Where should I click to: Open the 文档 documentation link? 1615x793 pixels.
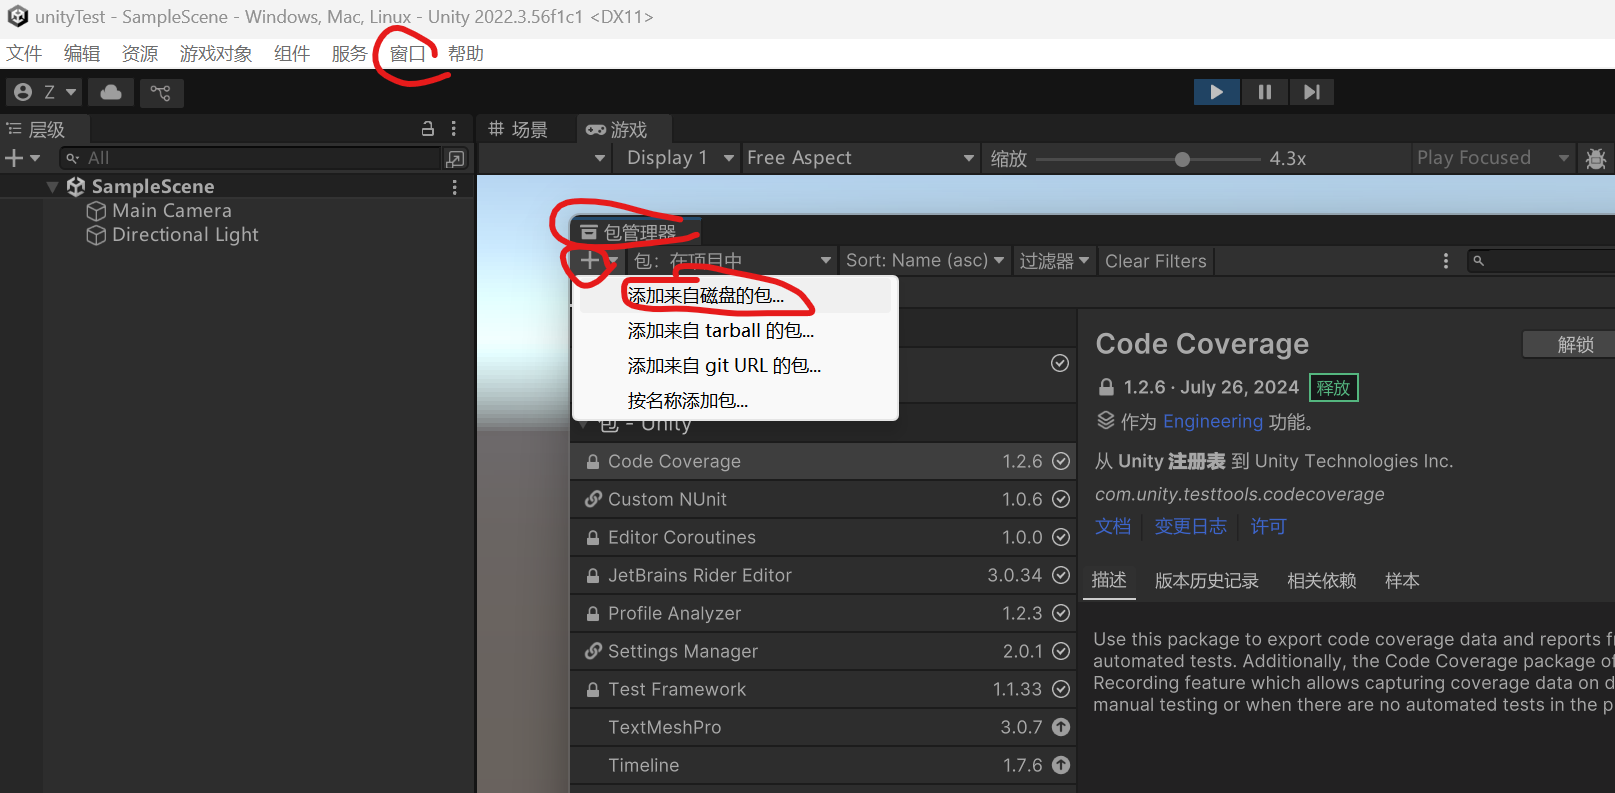click(1113, 527)
